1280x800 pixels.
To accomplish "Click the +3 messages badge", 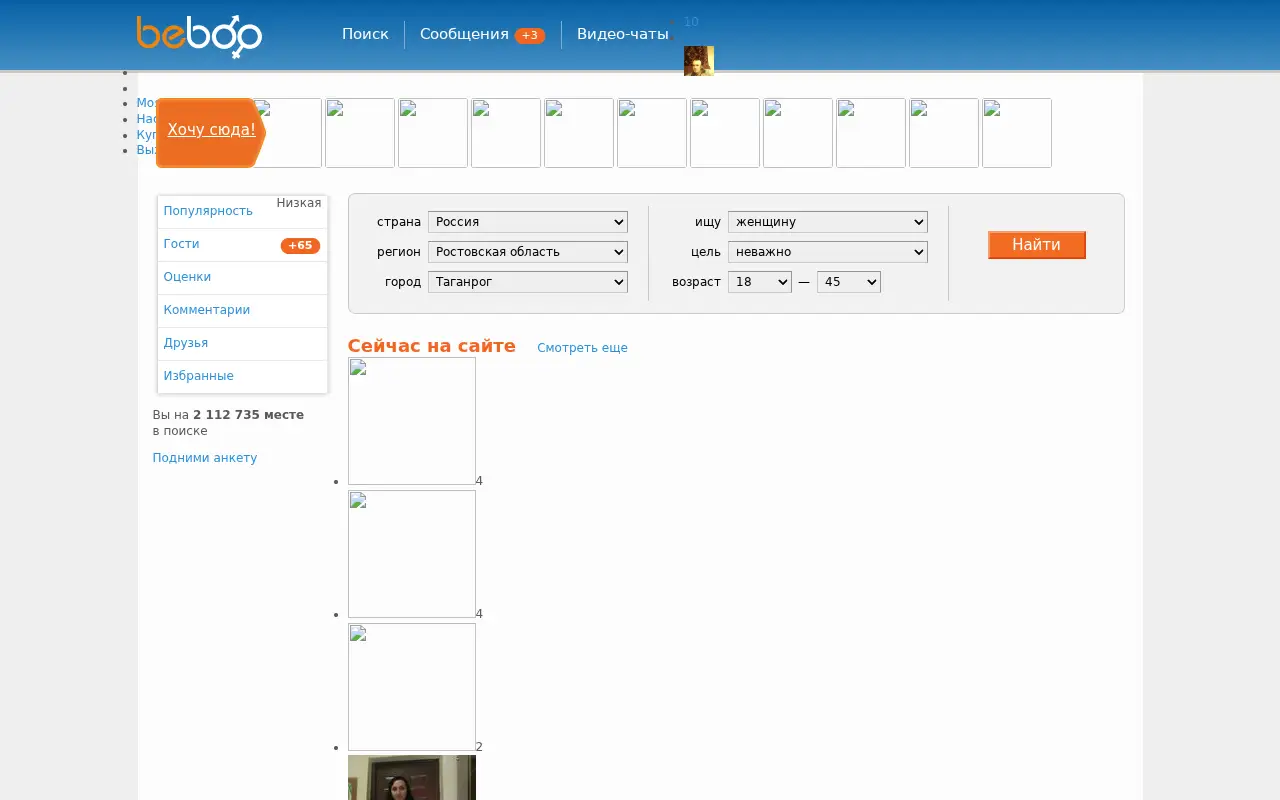I will point(529,36).
